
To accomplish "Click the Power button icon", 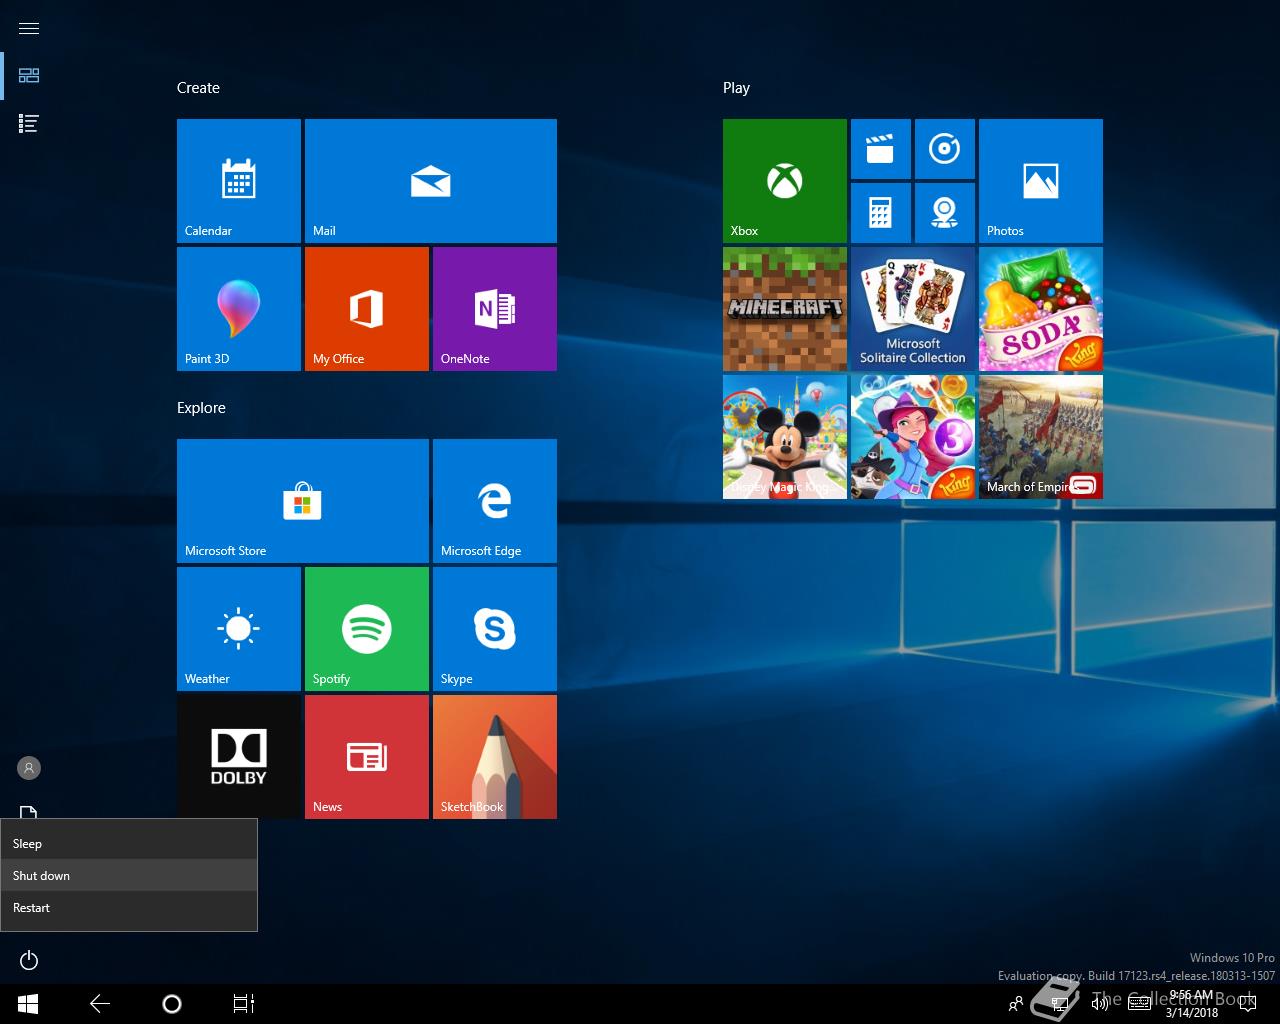I will click(29, 960).
